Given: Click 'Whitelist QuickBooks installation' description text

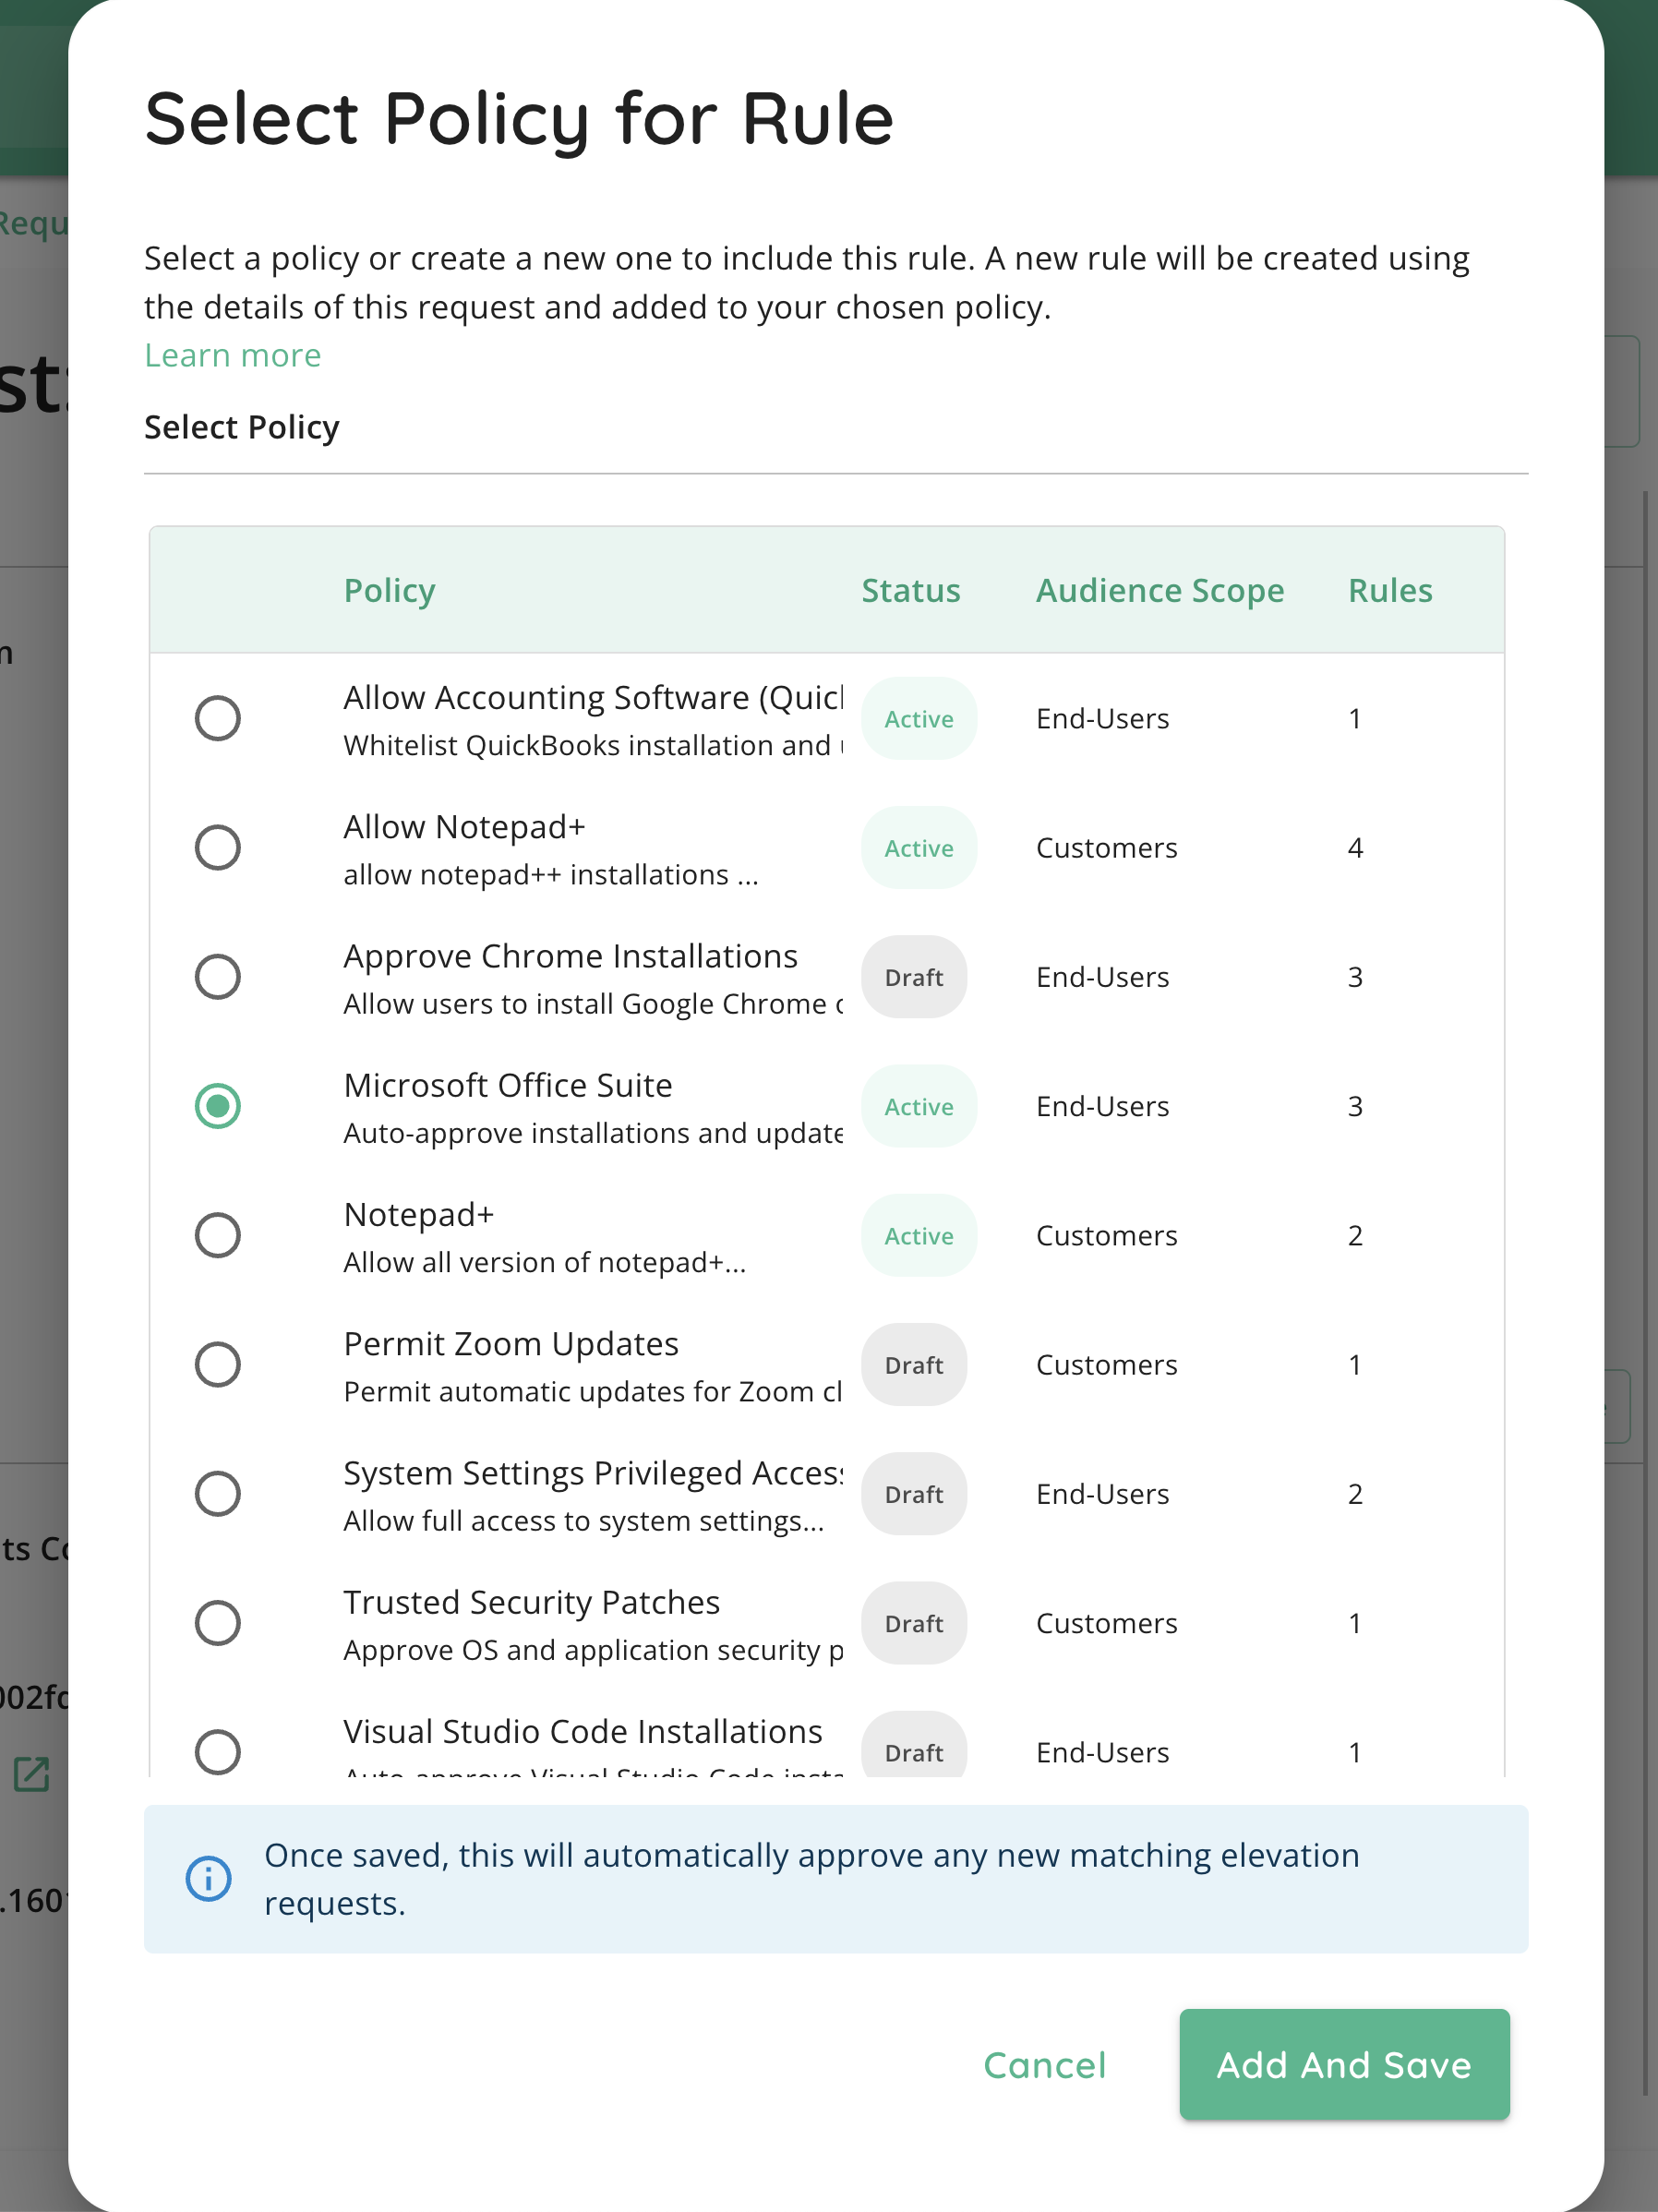Looking at the screenshot, I should pos(593,745).
